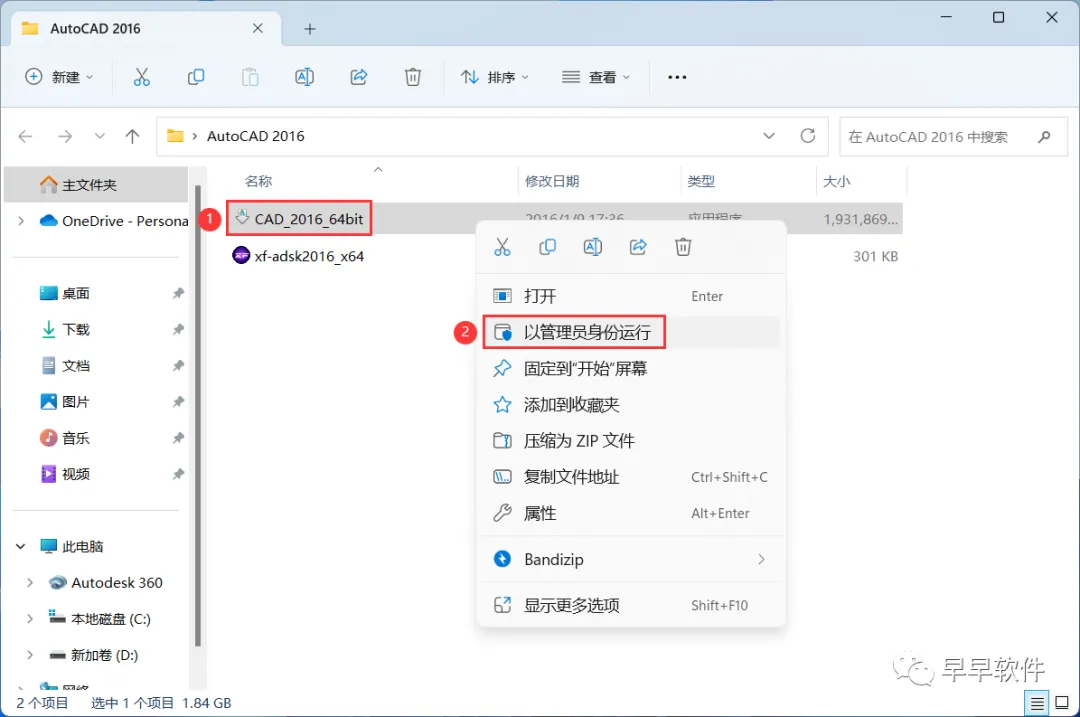
Task: Click the toolbar Paste icon
Action: (250, 77)
